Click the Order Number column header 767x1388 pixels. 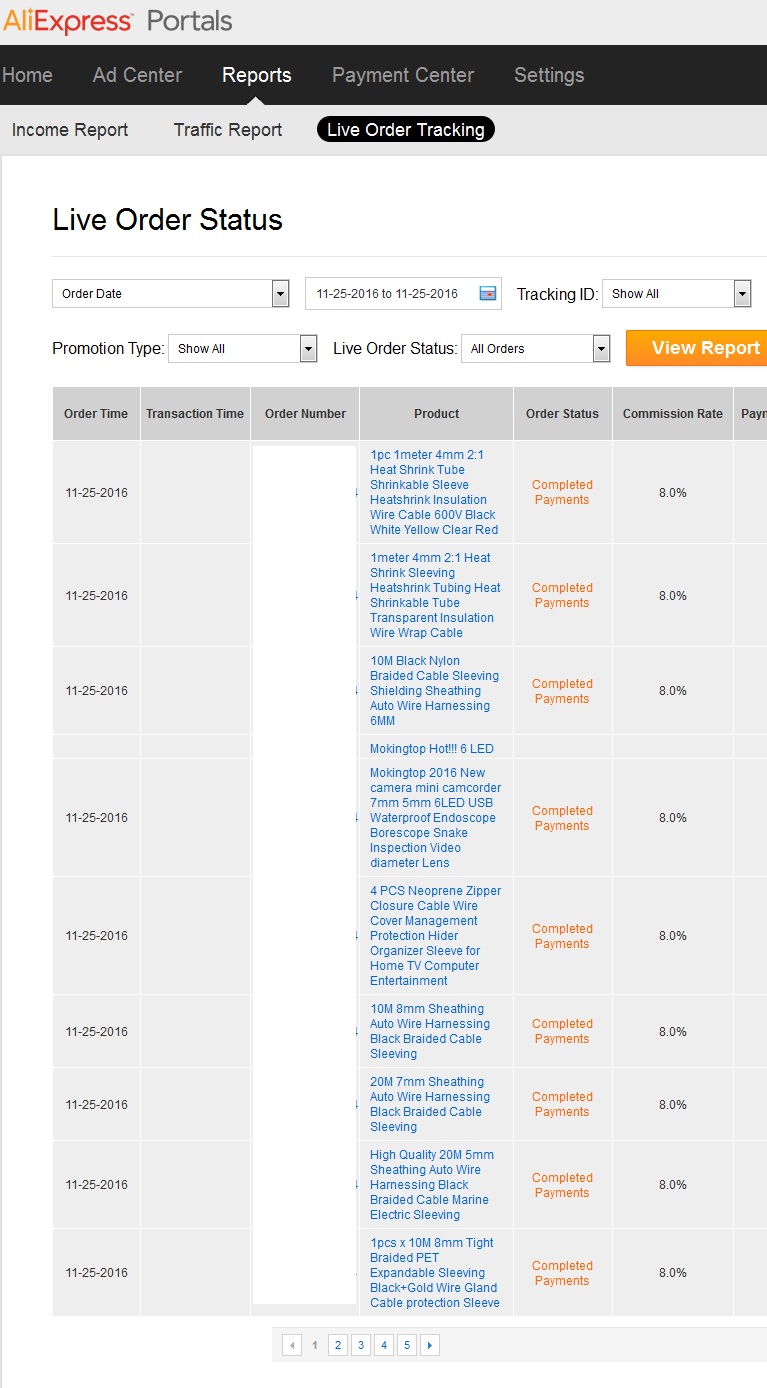305,414
